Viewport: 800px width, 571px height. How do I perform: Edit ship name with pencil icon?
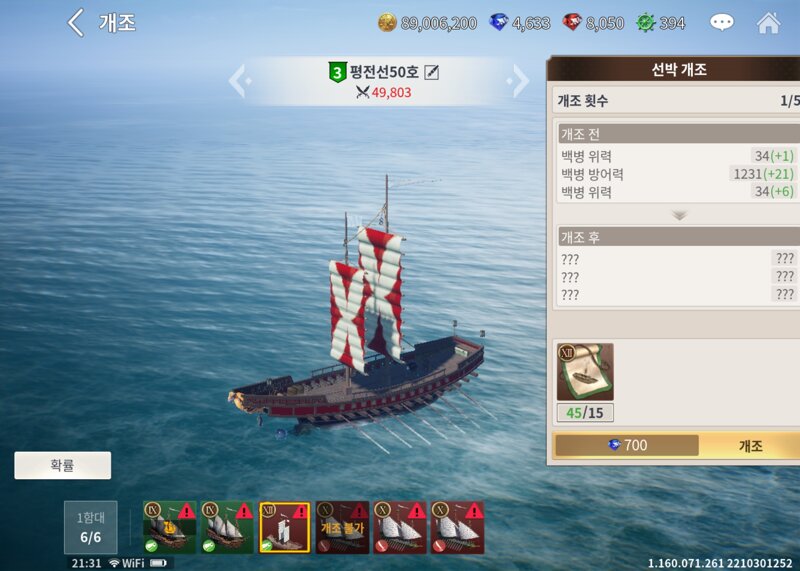[x=431, y=72]
